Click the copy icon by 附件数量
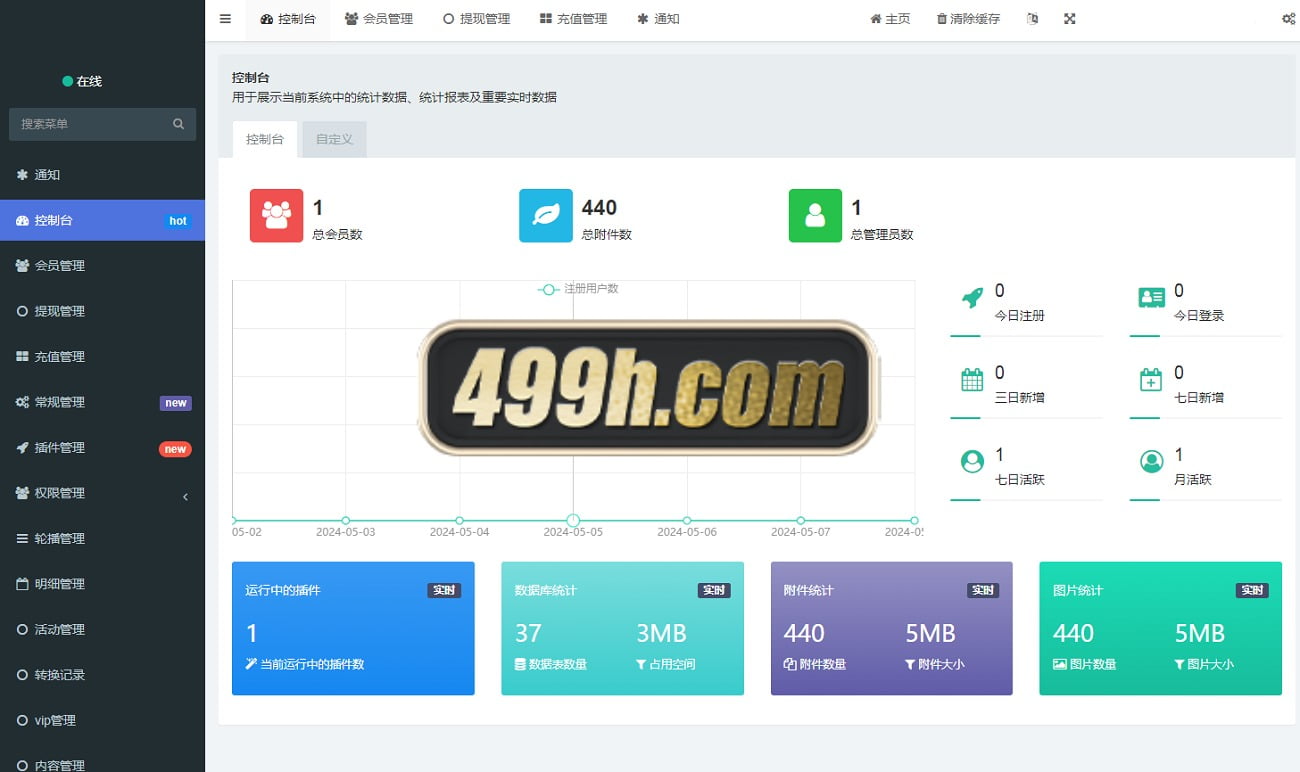 coord(790,664)
